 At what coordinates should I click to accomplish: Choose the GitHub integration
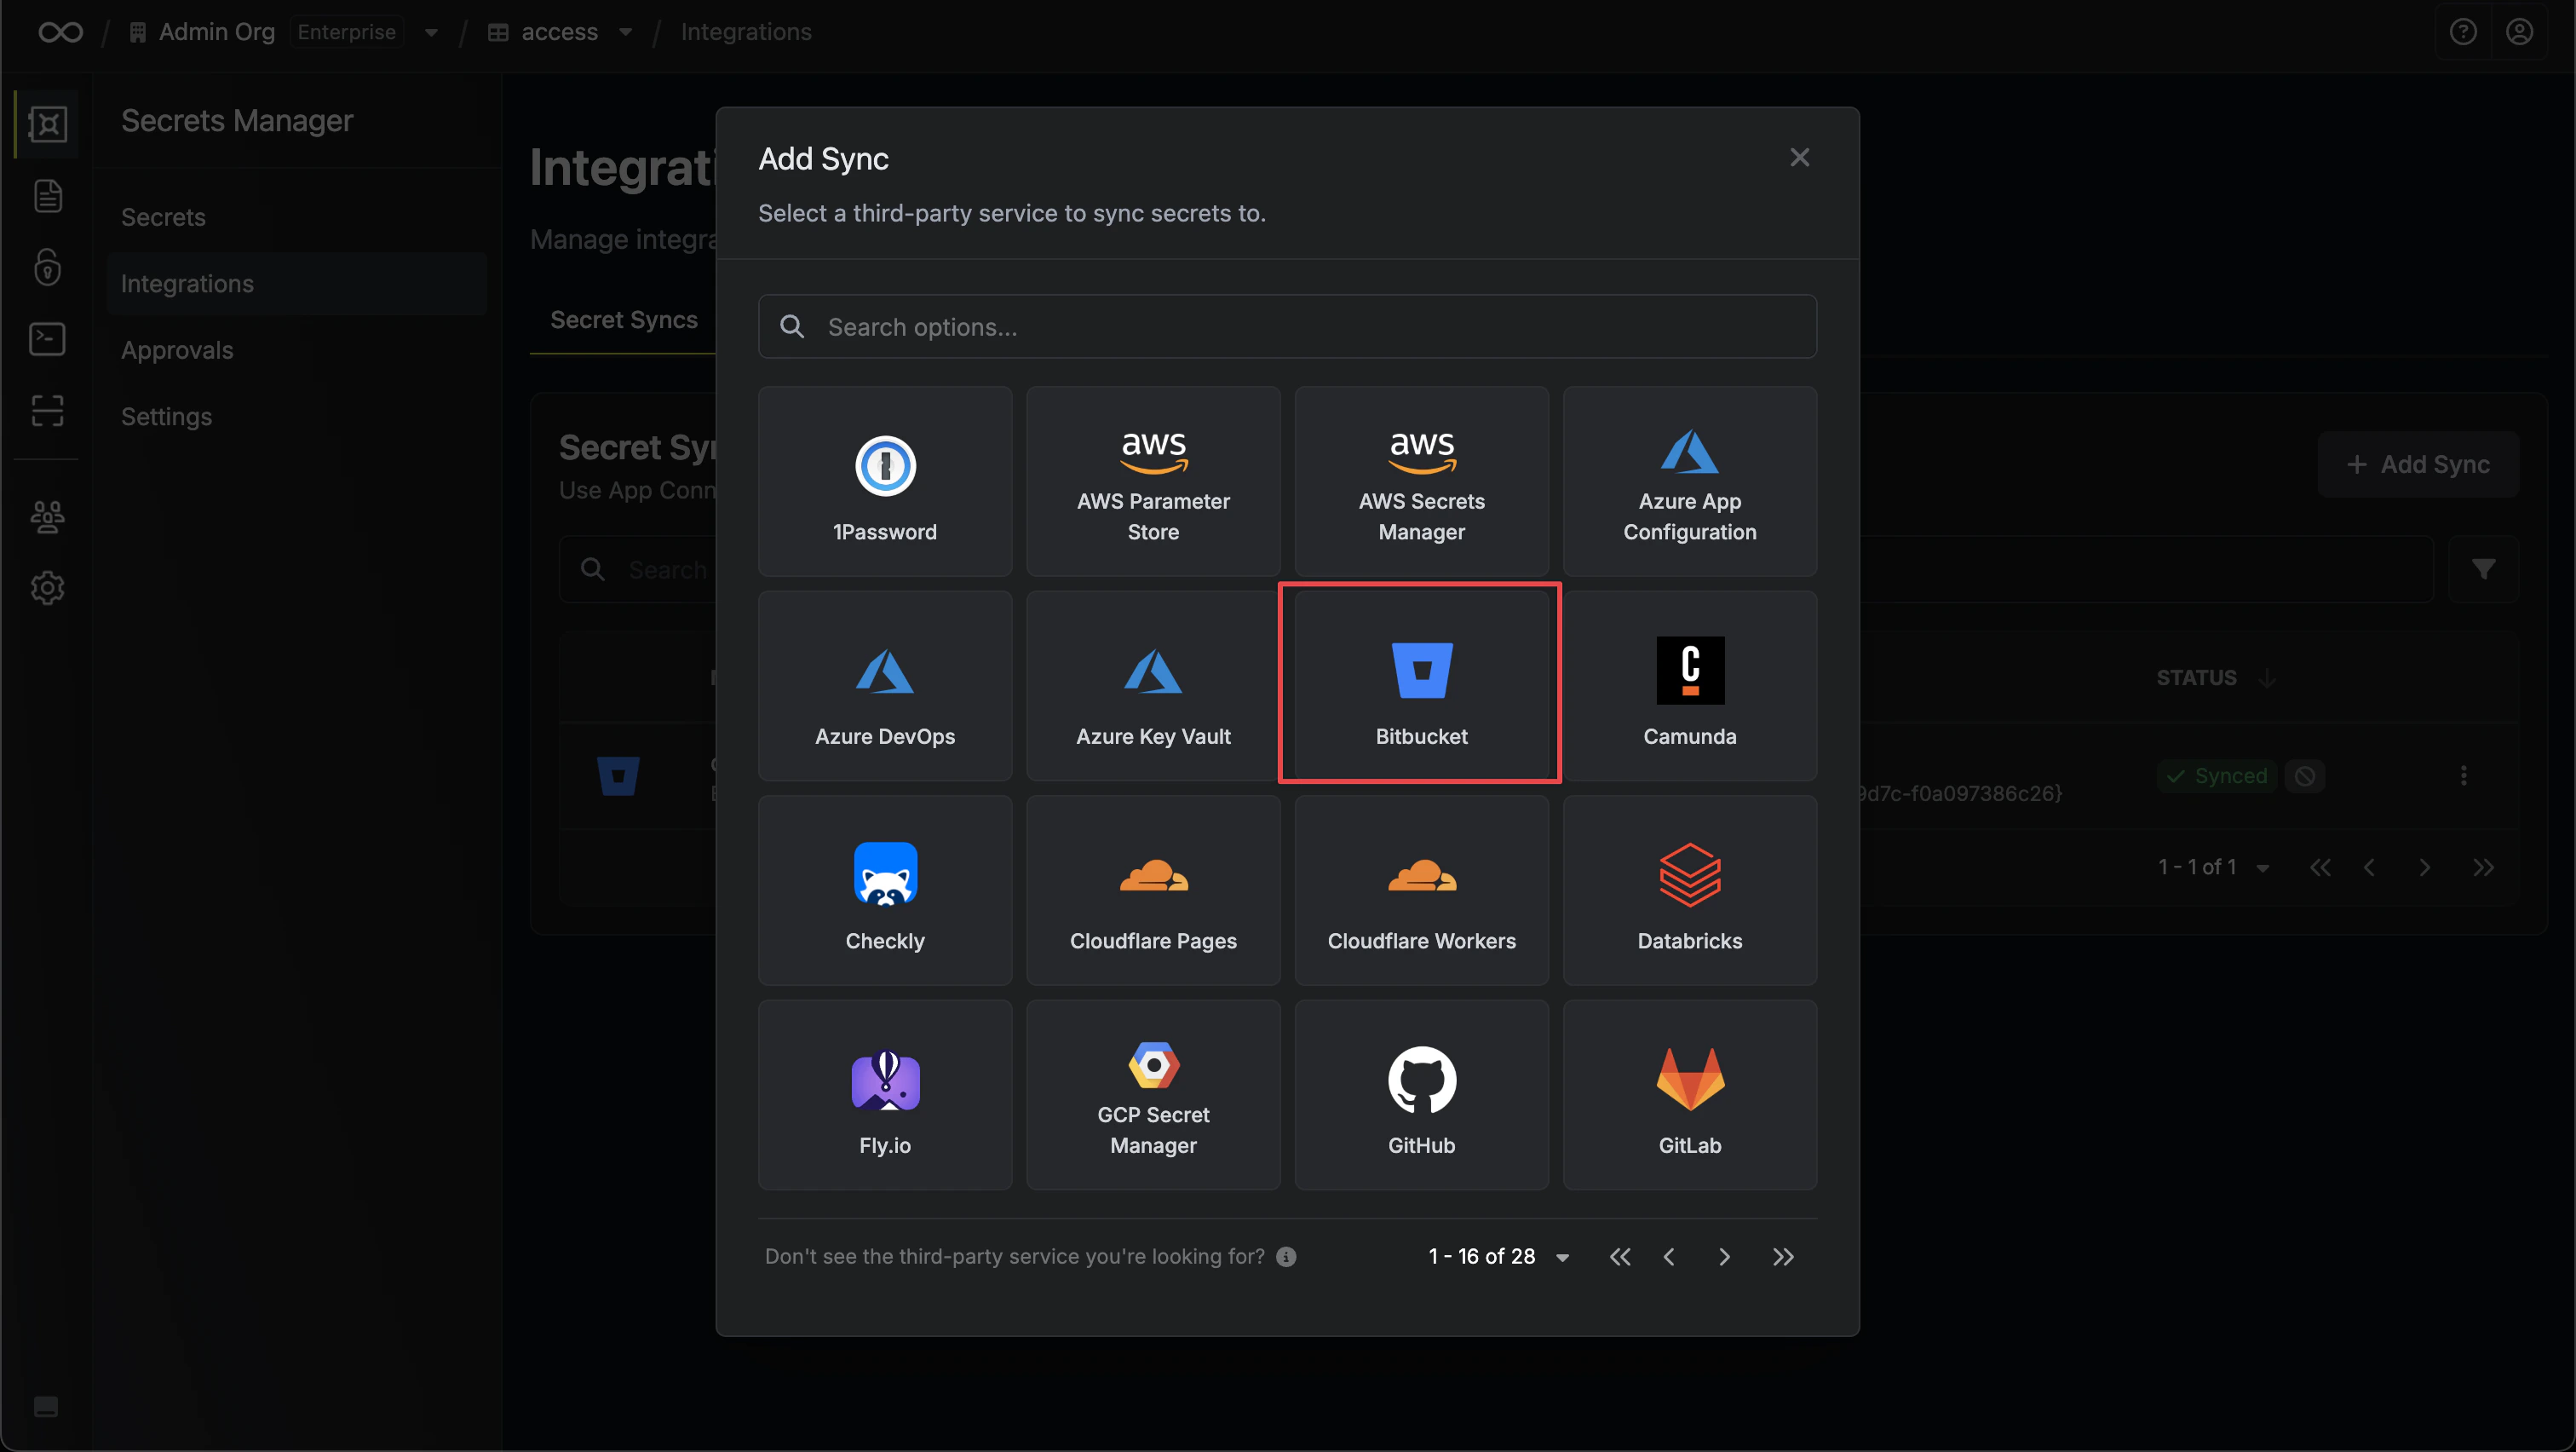click(x=1421, y=1094)
